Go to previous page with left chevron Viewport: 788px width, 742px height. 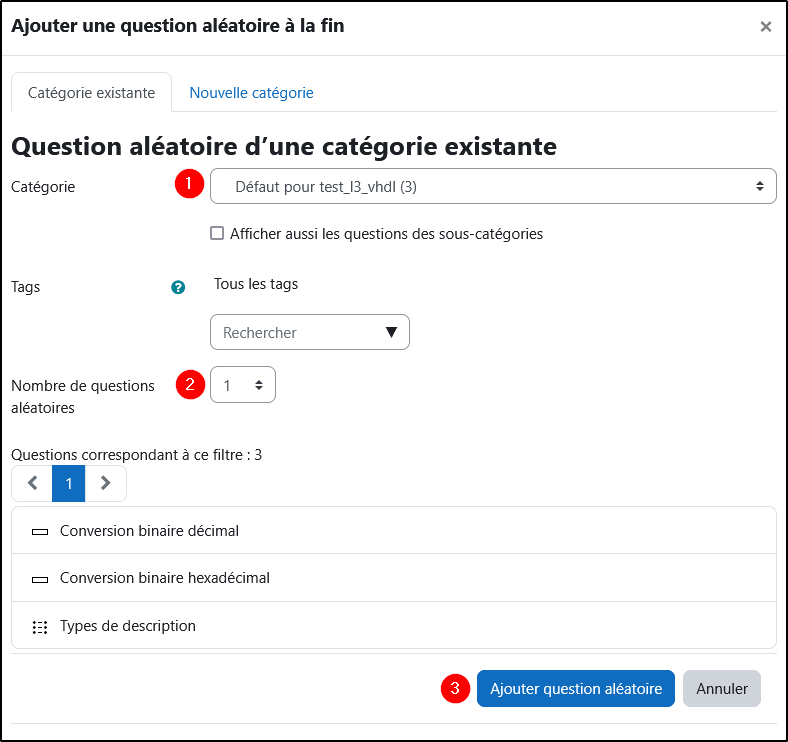32,483
